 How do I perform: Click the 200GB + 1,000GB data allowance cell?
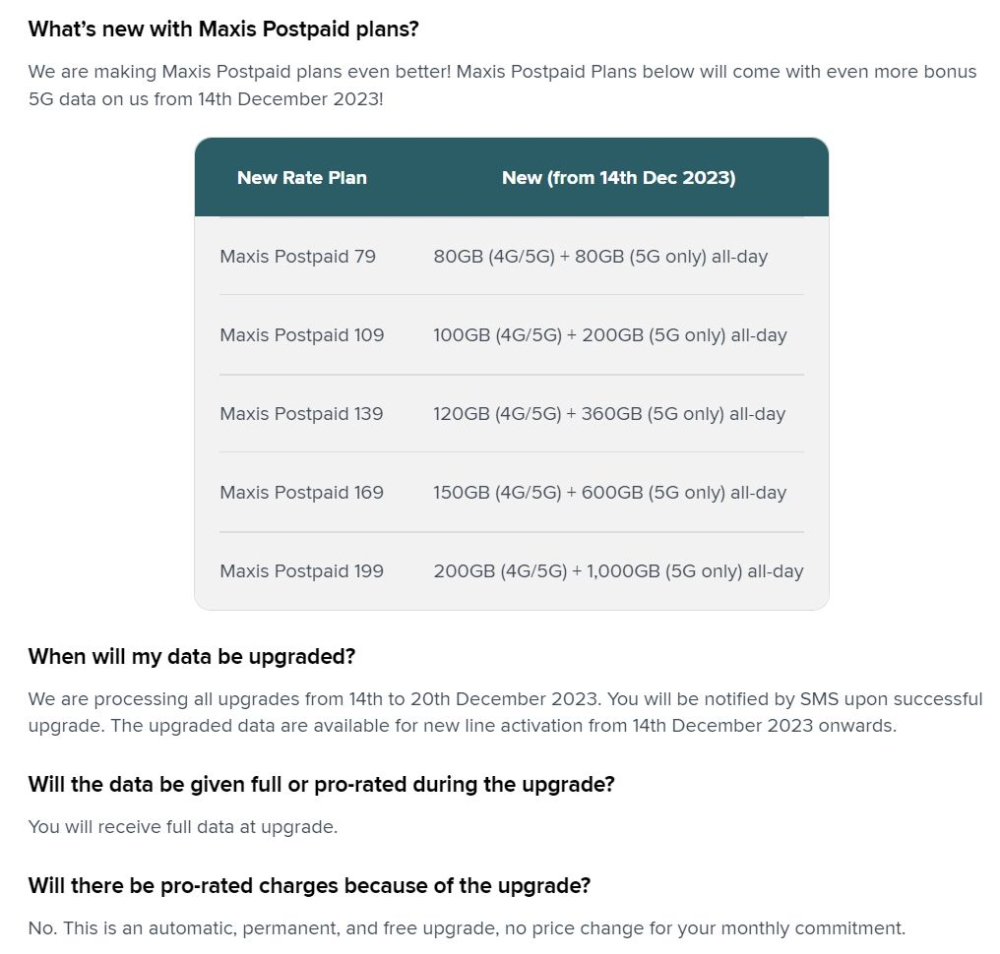[x=618, y=572]
